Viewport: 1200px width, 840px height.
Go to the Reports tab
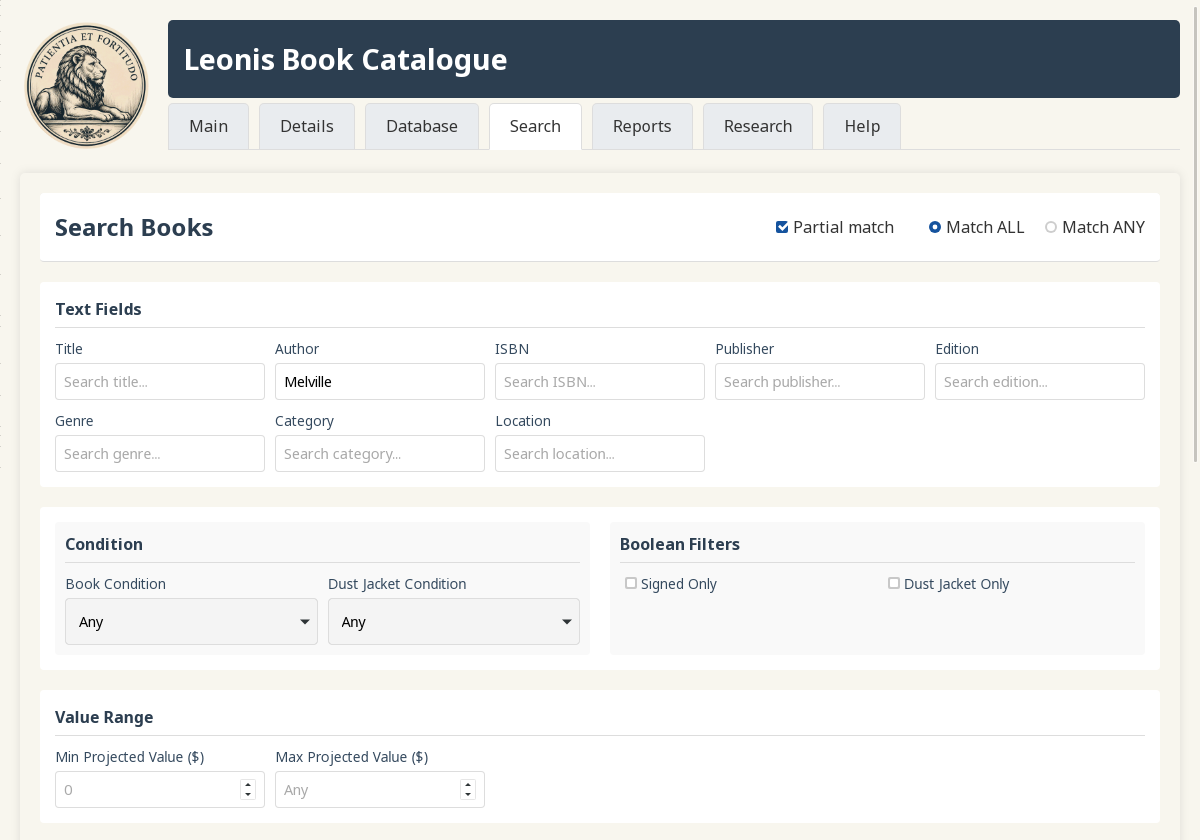pyautogui.click(x=642, y=126)
